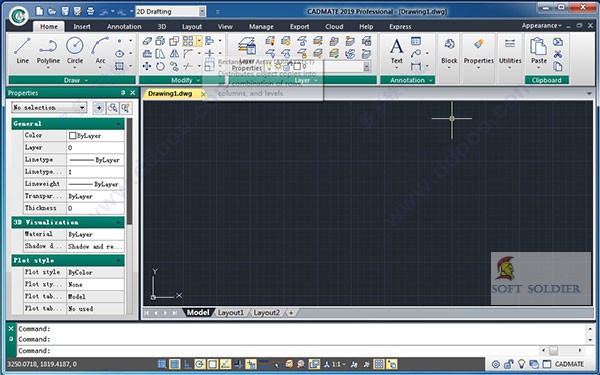This screenshot has width=600, height=375.
Task: Add a new layout with plus button
Action: [291, 313]
